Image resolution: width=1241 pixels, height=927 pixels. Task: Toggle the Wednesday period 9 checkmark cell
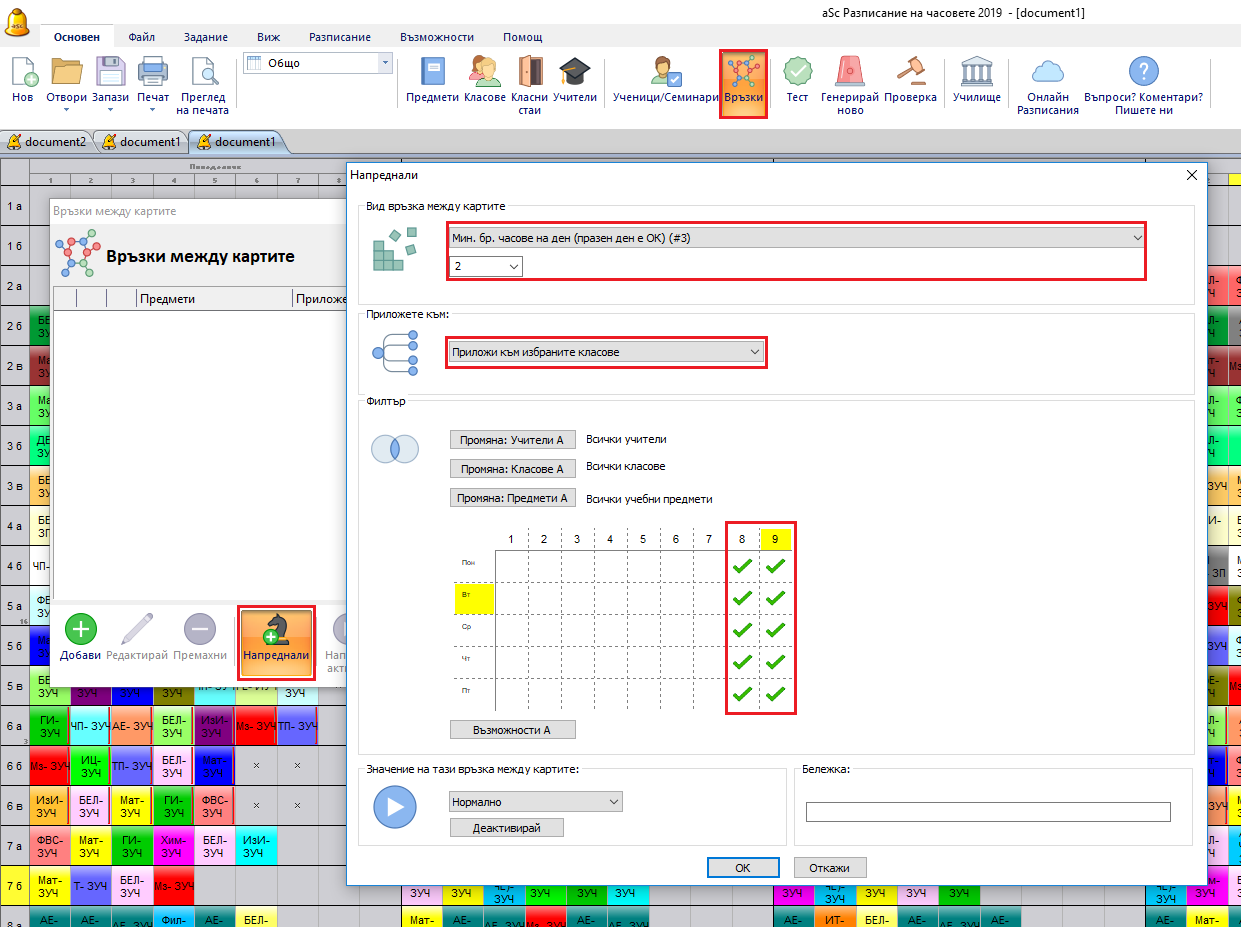[x=775, y=630]
